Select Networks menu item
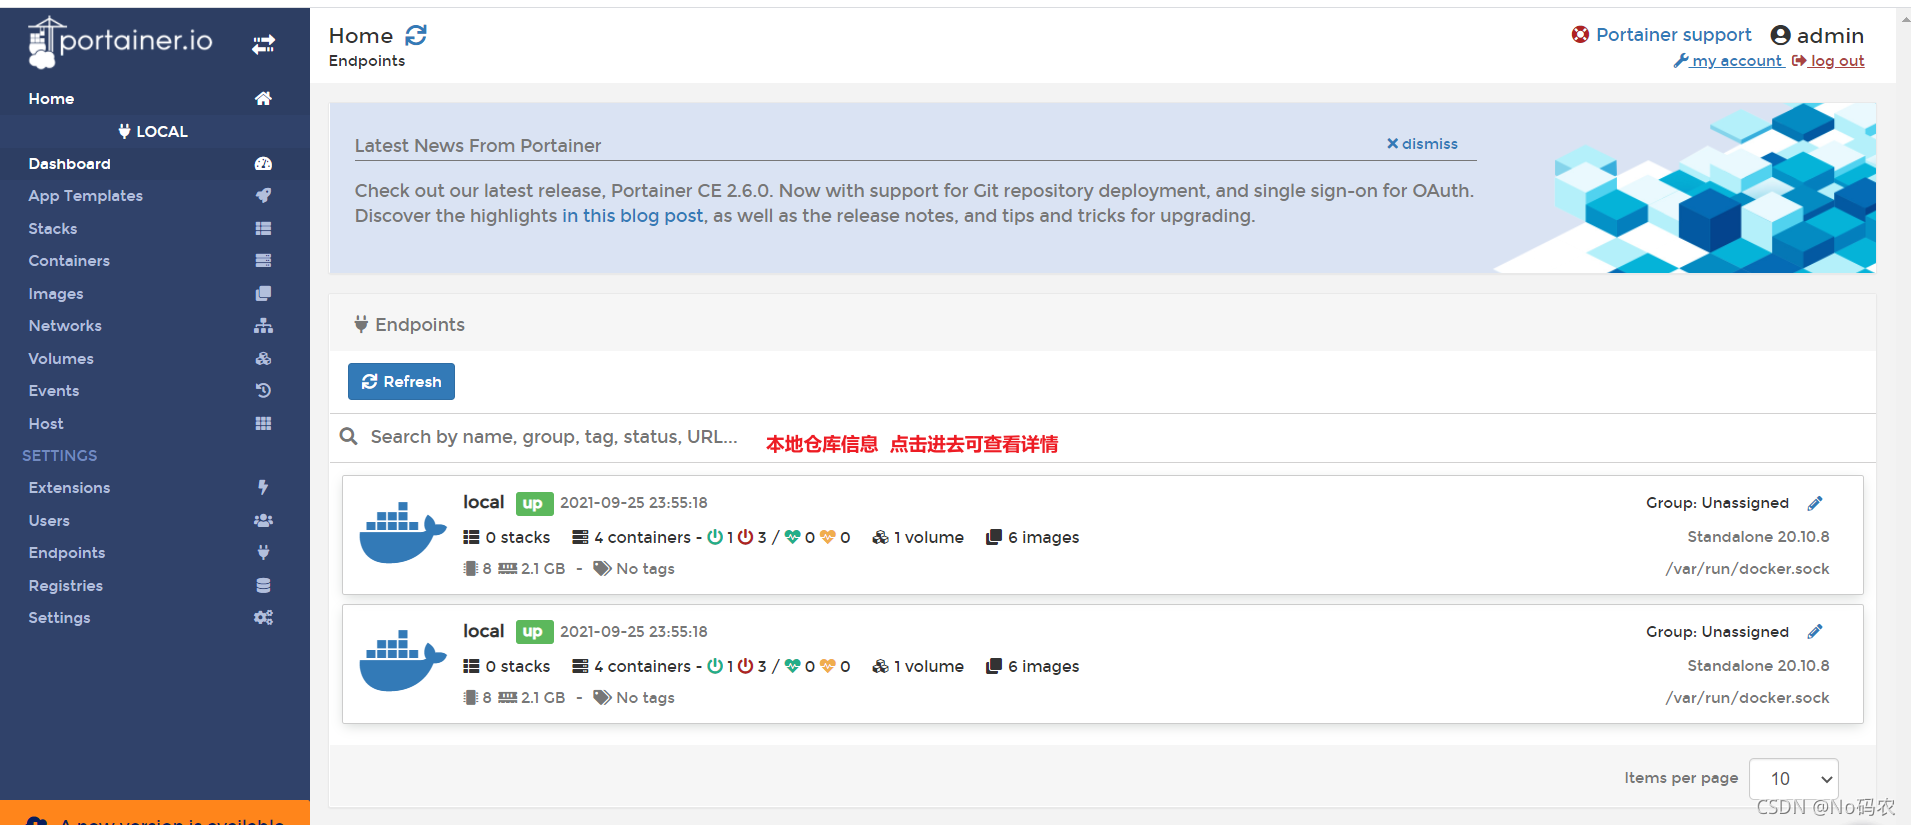 [65, 325]
